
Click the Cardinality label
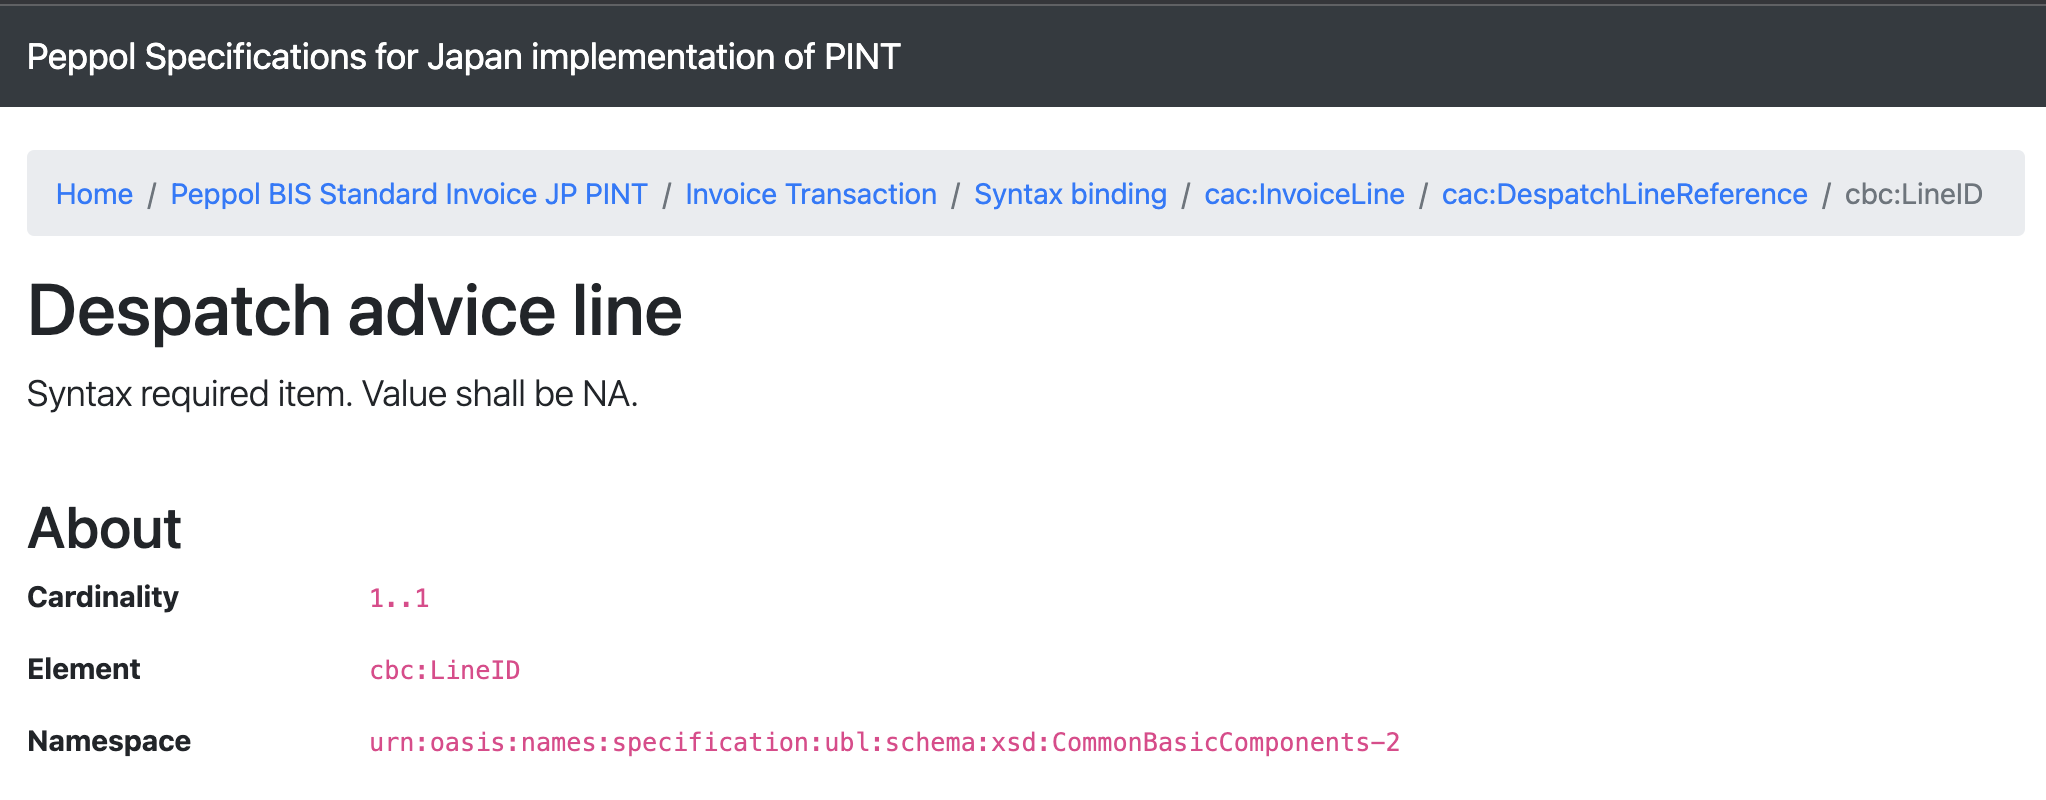(x=103, y=597)
